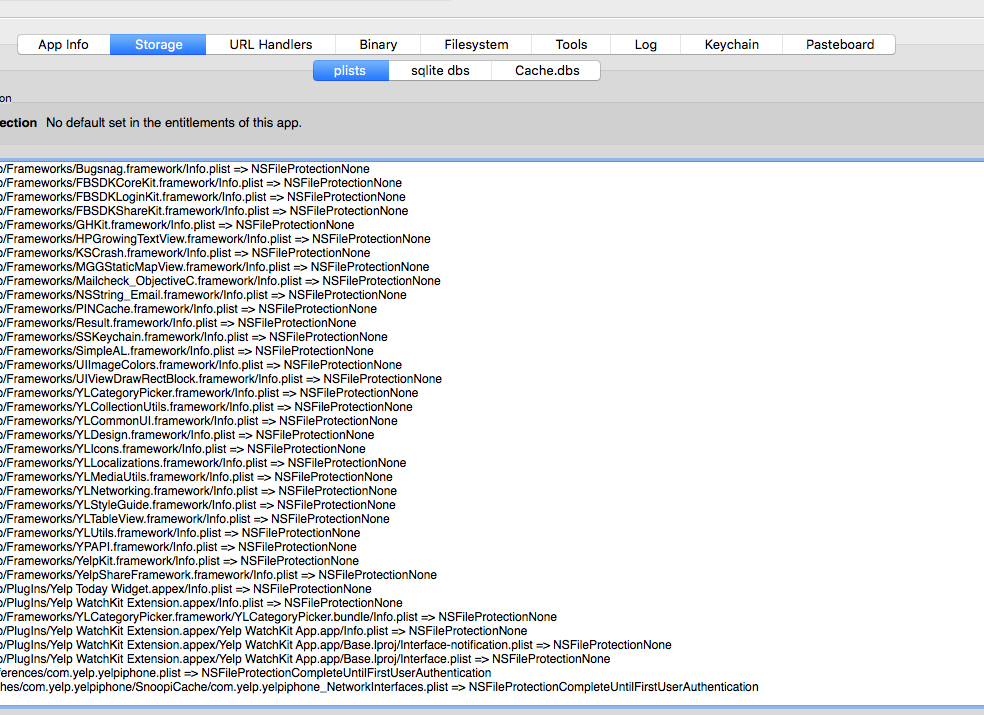Select the Storage tab

tap(158, 45)
